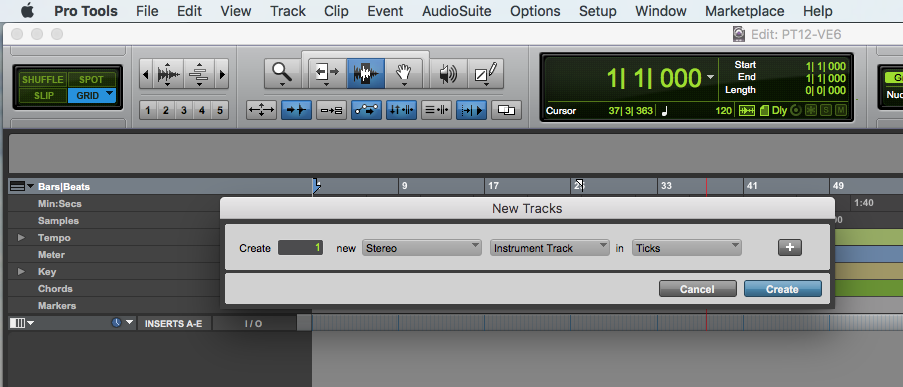The image size is (903, 387).
Task: Enable Shuffle edit mode
Action: tap(43, 80)
